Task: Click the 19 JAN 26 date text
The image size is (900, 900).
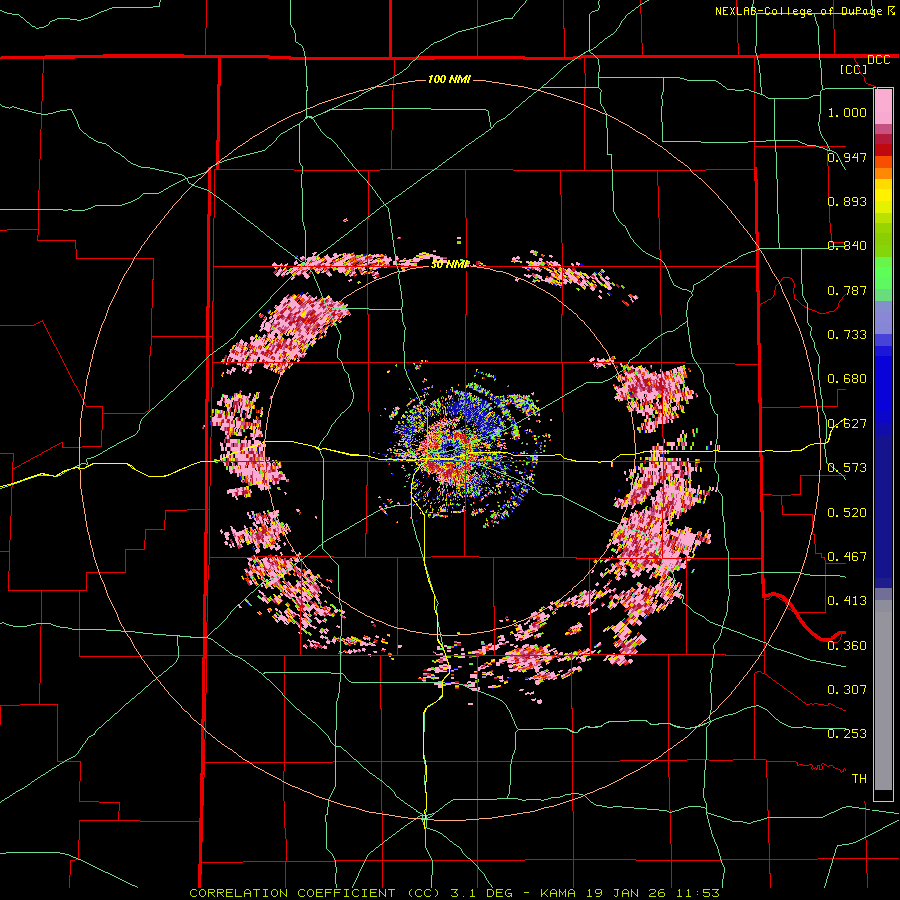Action: pyautogui.click(x=626, y=893)
